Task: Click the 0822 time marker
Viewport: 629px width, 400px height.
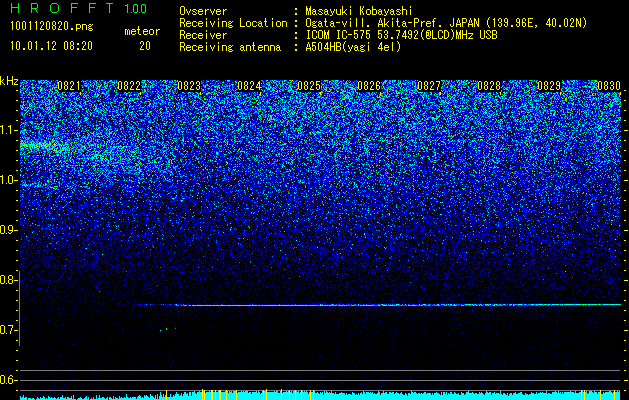Action: coord(129,86)
